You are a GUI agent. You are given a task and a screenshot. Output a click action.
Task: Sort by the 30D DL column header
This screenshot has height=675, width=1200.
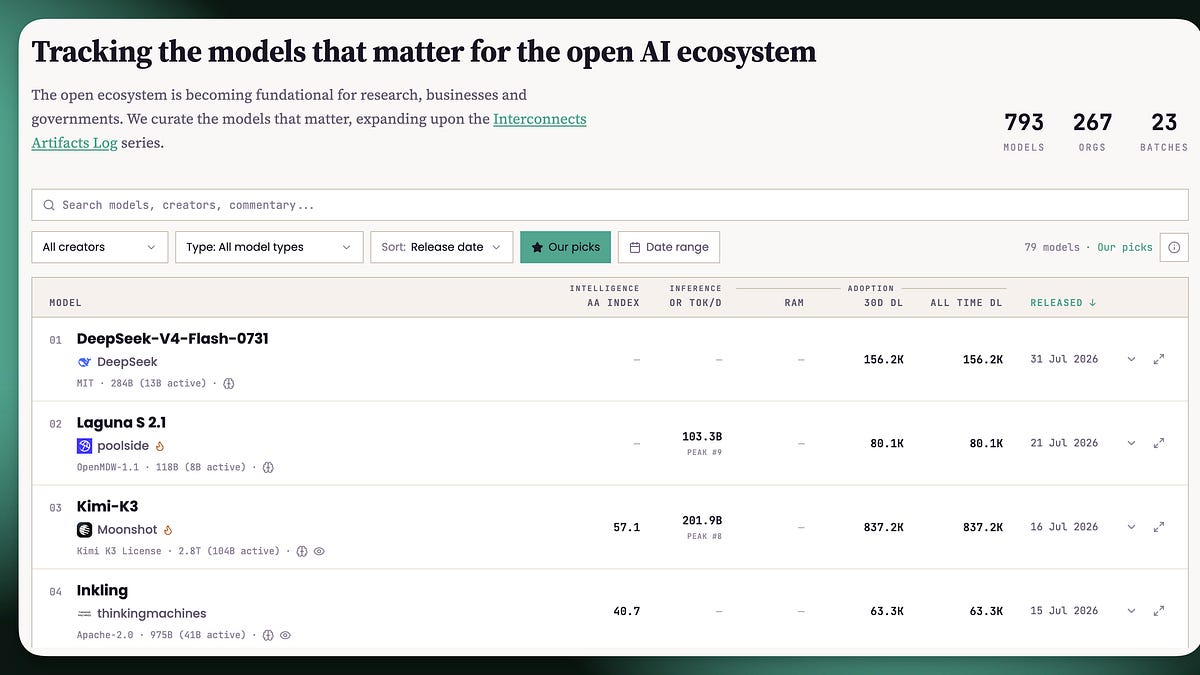pos(883,303)
